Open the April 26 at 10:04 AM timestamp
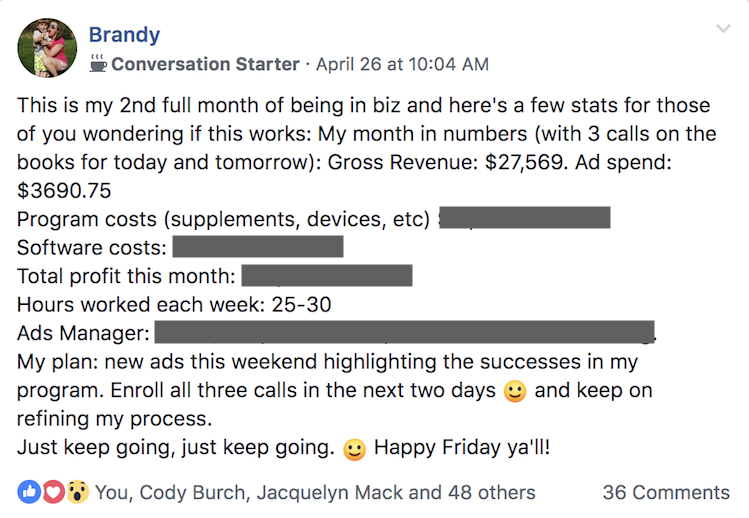The image size is (749, 518). tap(403, 64)
